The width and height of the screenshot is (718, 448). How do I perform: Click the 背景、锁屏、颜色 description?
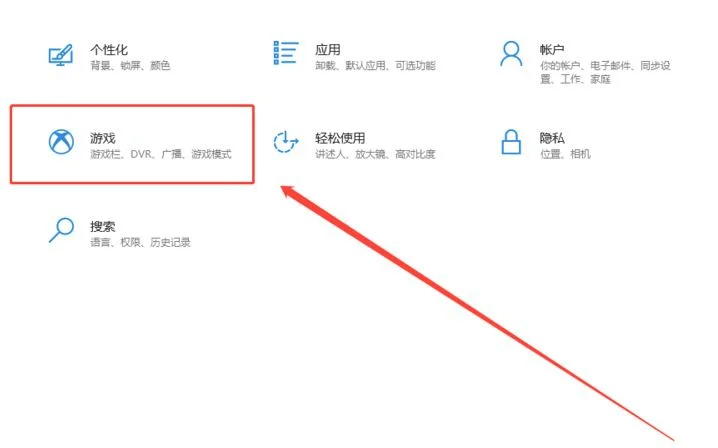130,66
